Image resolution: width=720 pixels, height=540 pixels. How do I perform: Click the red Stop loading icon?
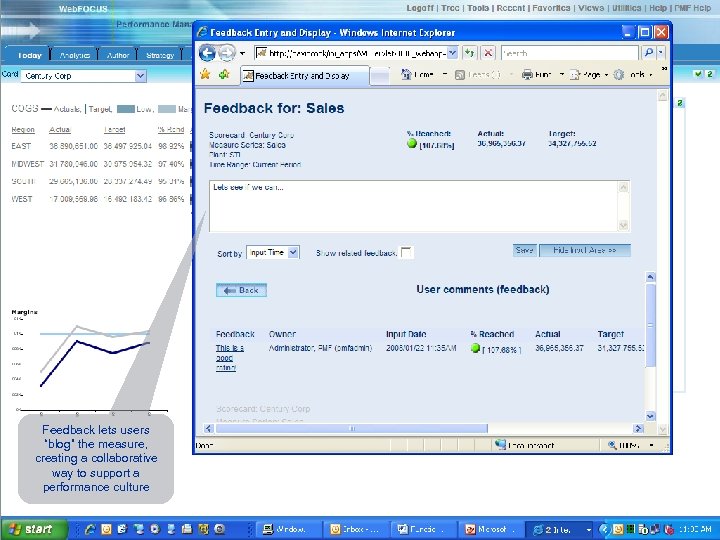click(488, 53)
